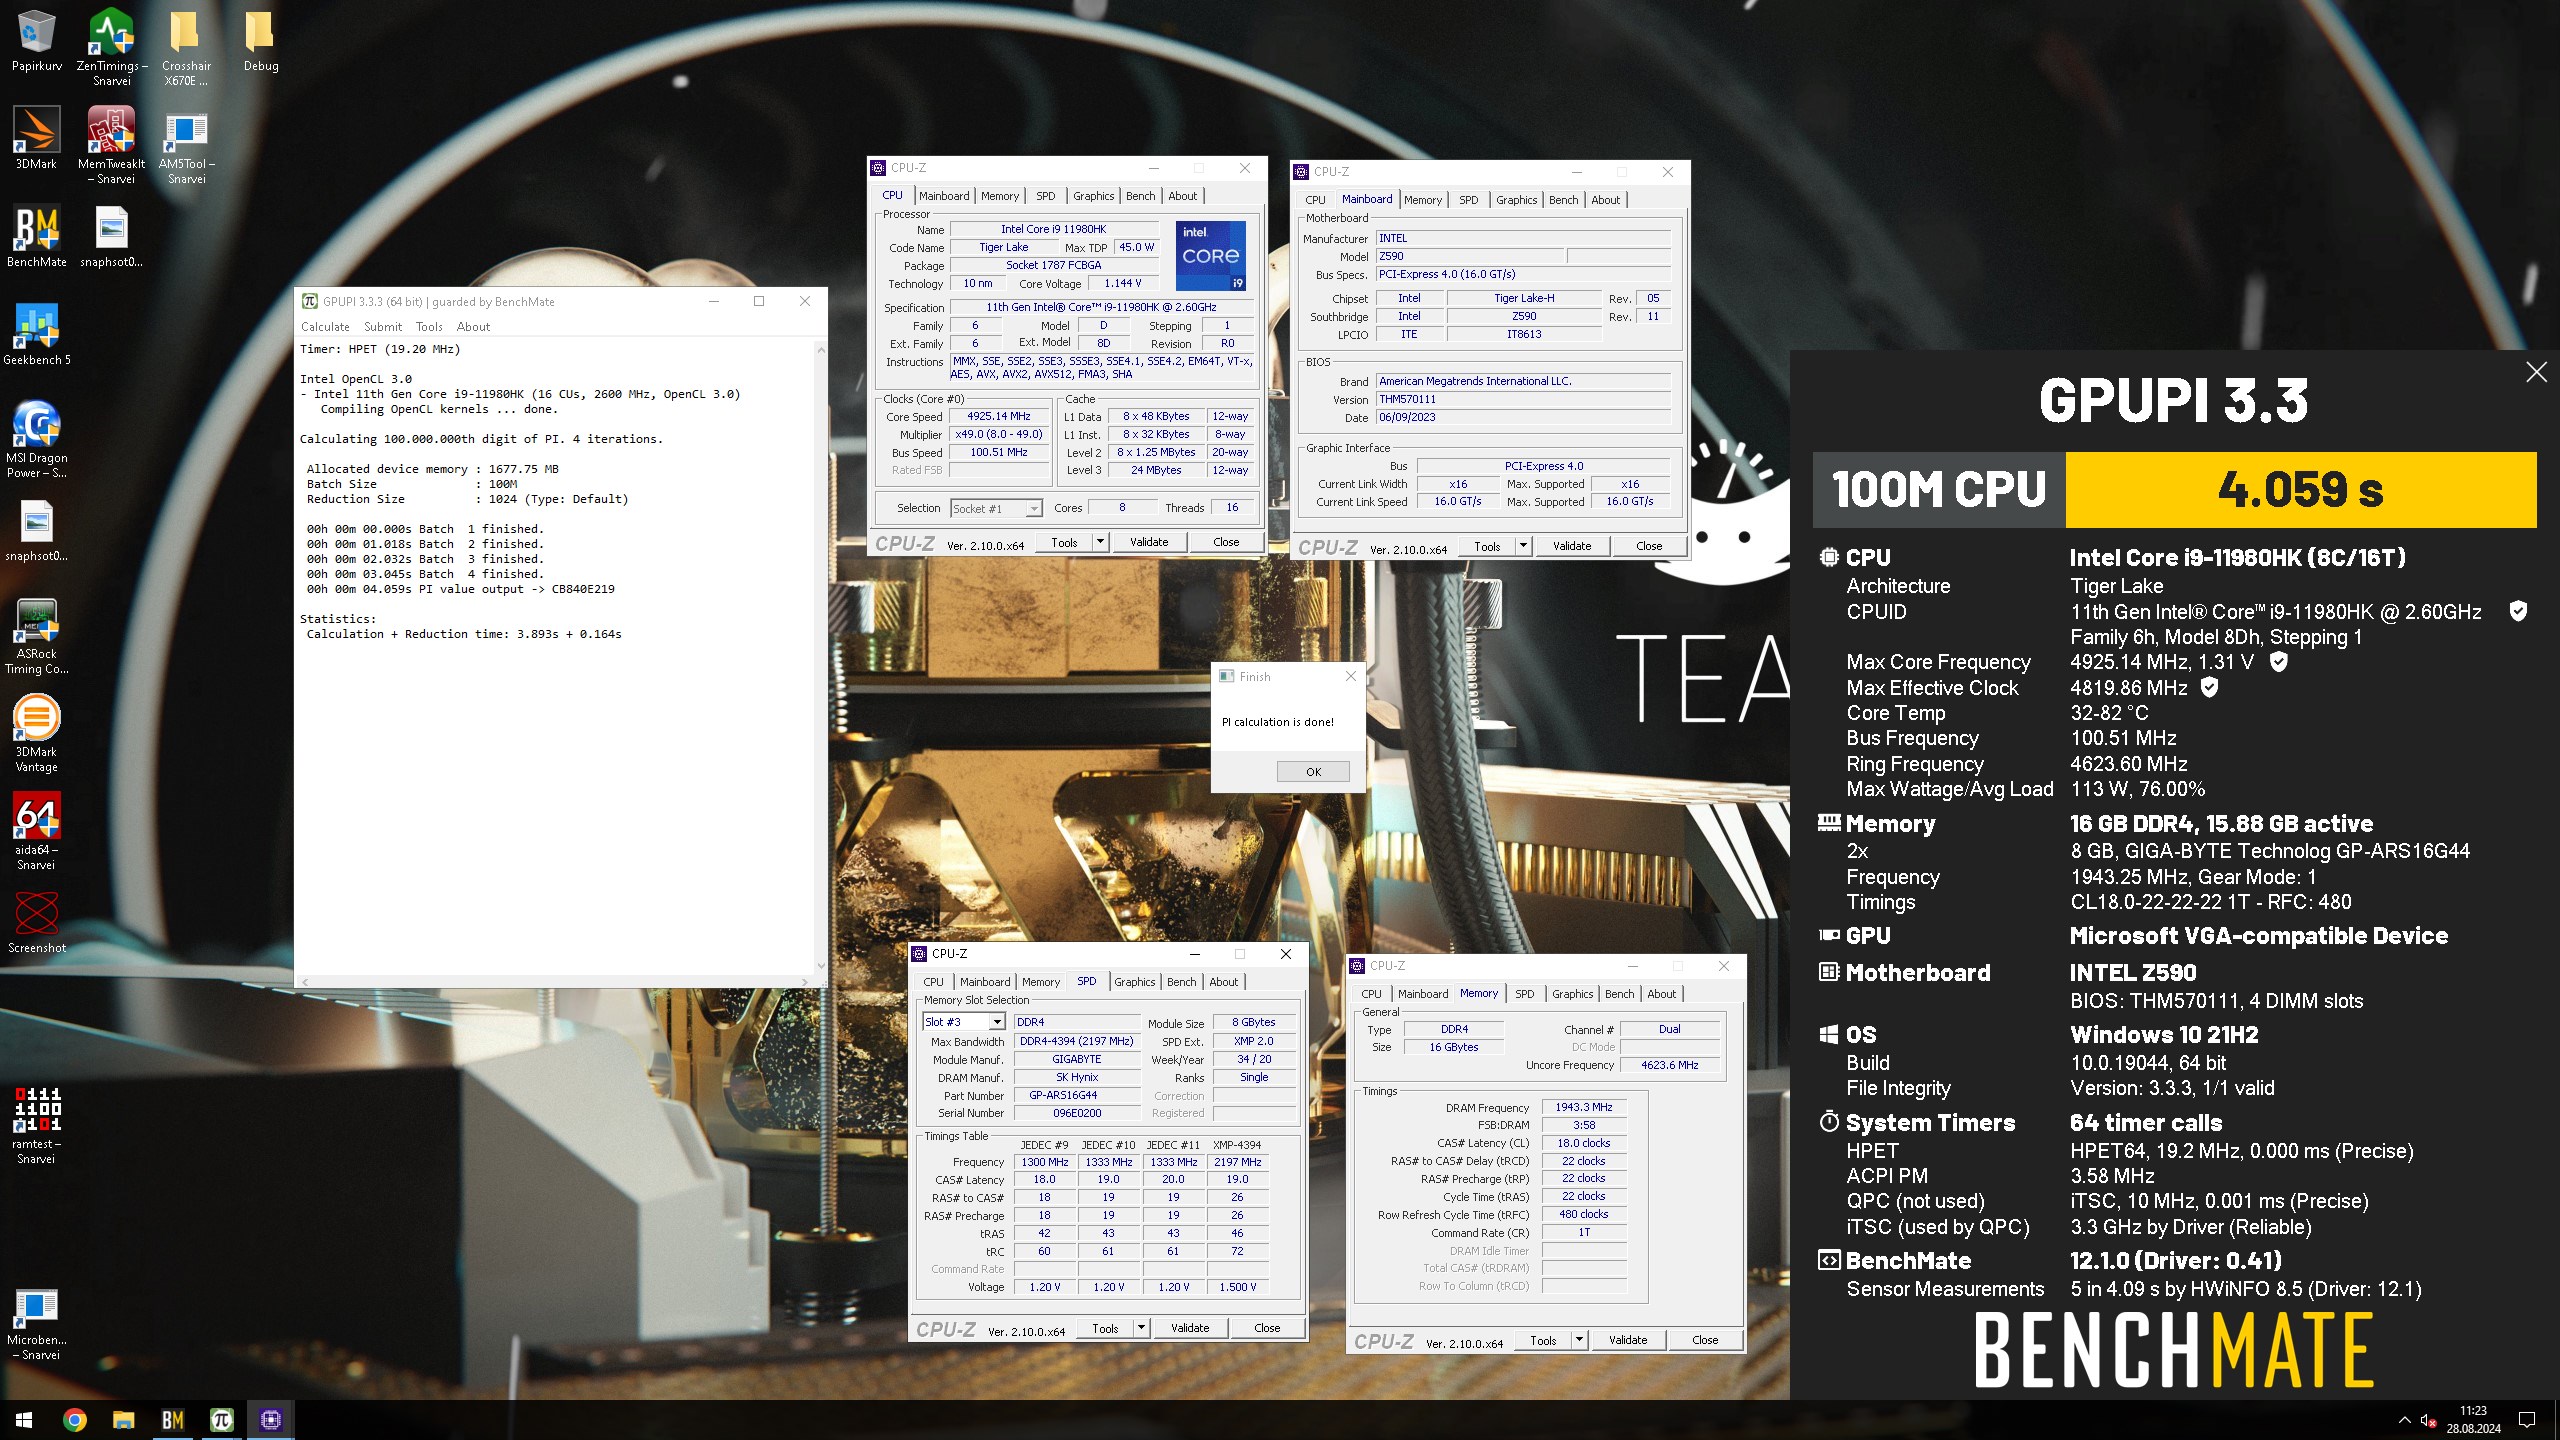
Task: Open SPD tab in Memory CPU-Z window
Action: [x=1524, y=994]
